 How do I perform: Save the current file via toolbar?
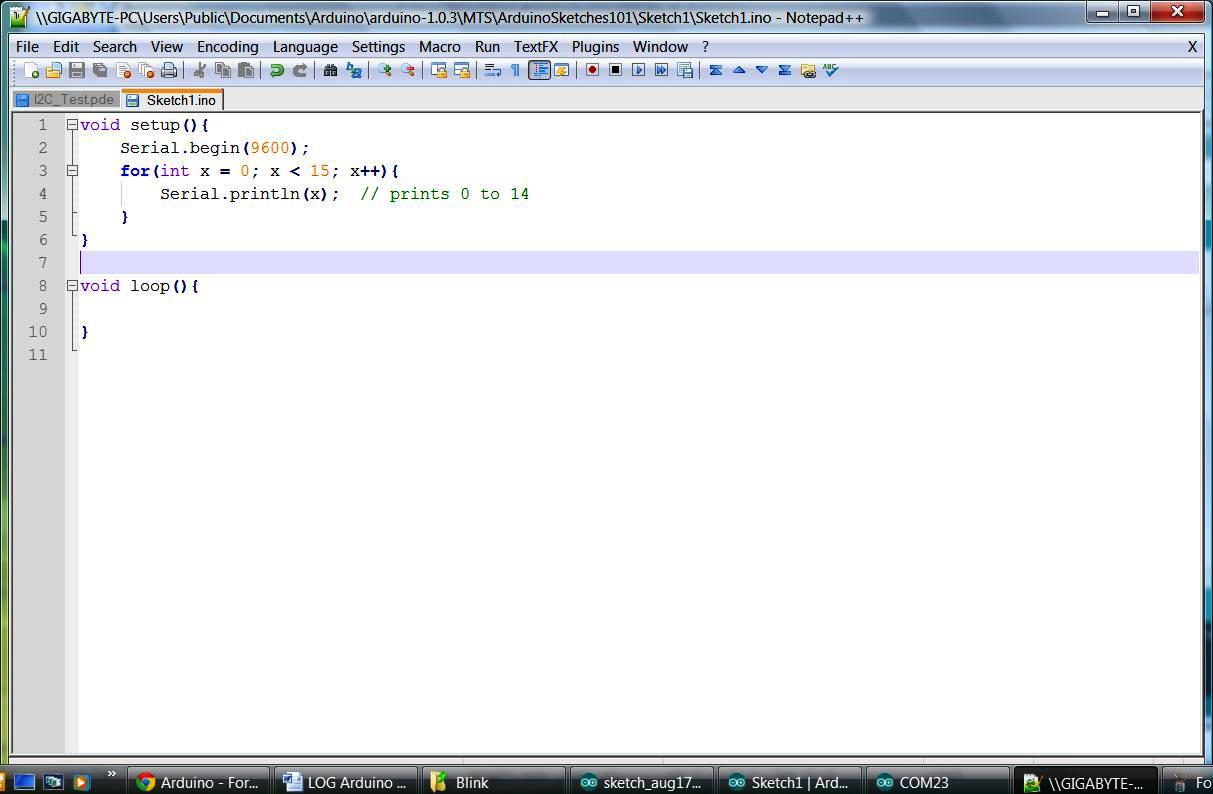pyautogui.click(x=77, y=70)
